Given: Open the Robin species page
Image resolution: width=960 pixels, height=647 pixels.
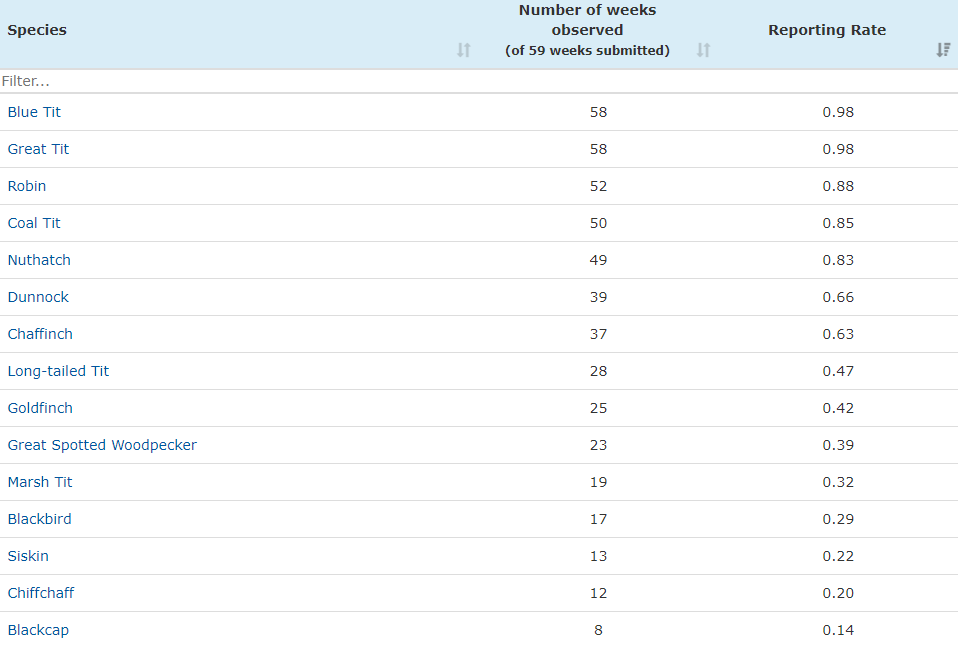Looking at the screenshot, I should [27, 186].
